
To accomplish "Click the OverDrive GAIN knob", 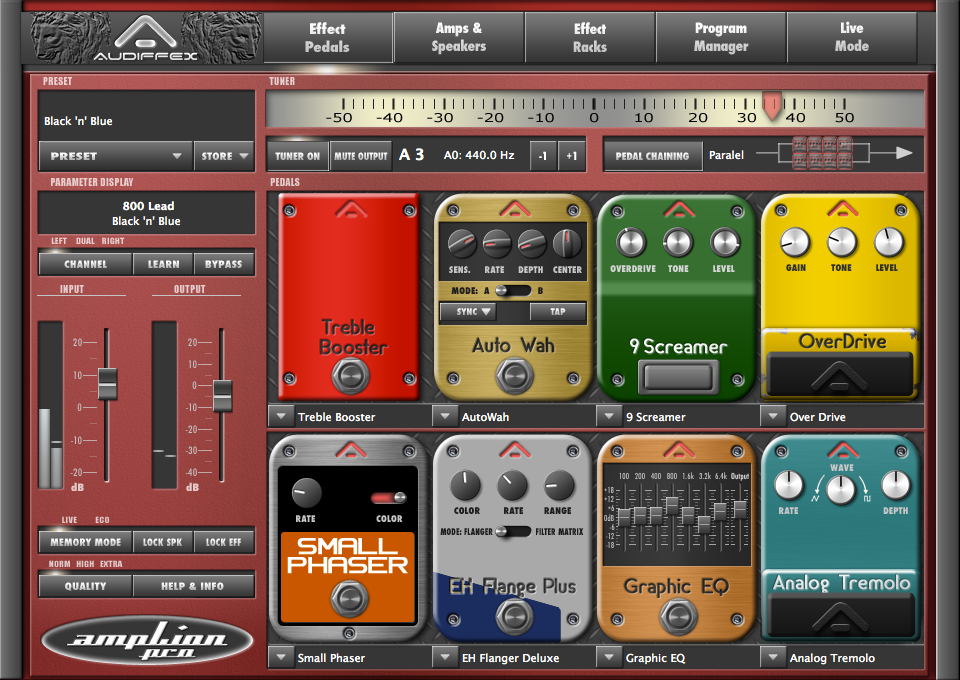I will point(795,242).
